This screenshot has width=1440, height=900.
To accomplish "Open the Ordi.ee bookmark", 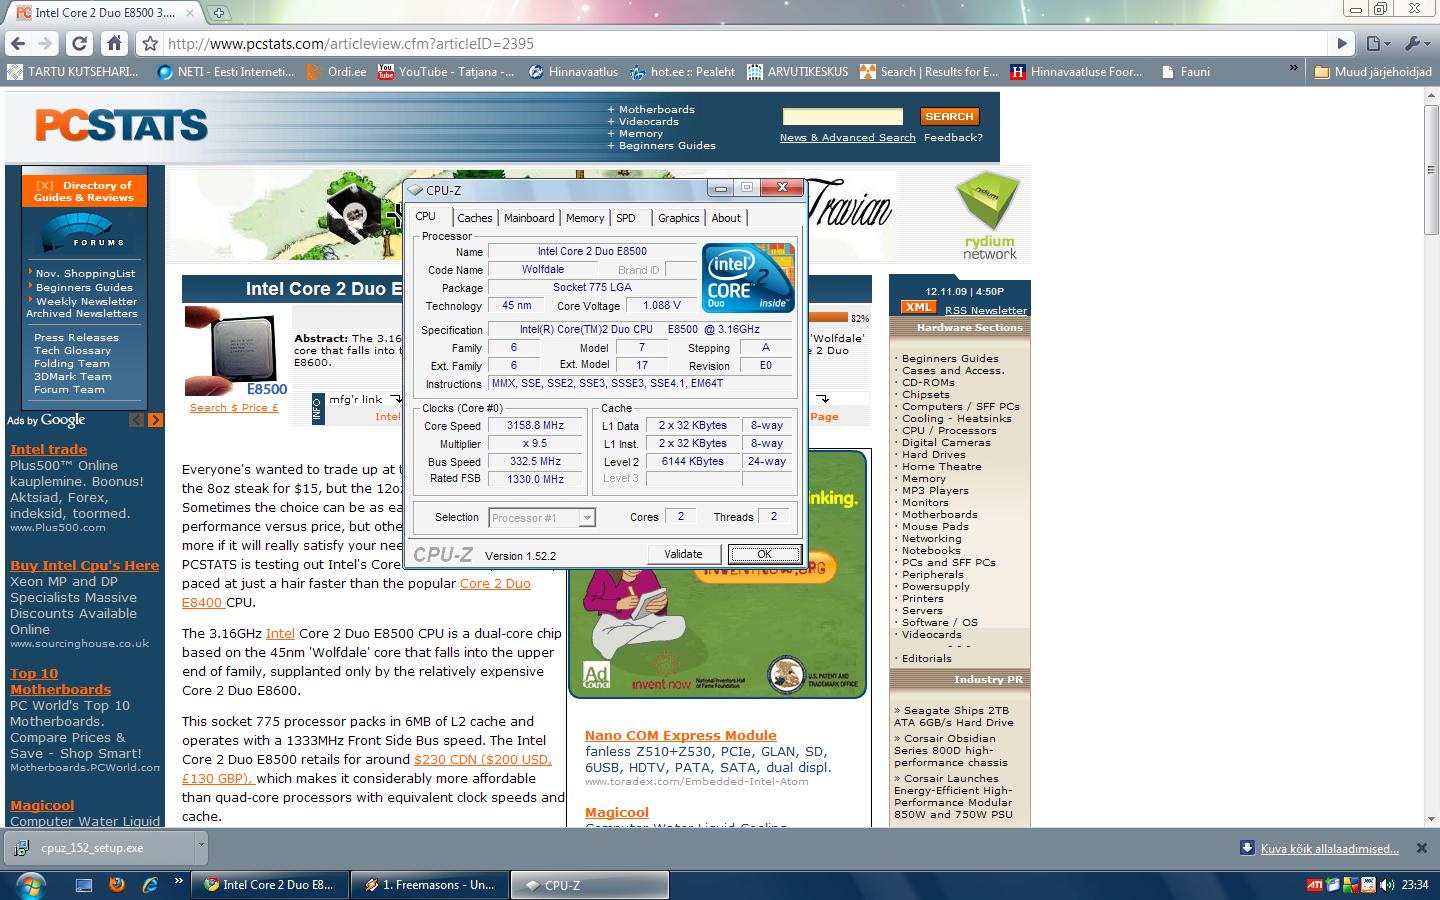I will coord(337,72).
